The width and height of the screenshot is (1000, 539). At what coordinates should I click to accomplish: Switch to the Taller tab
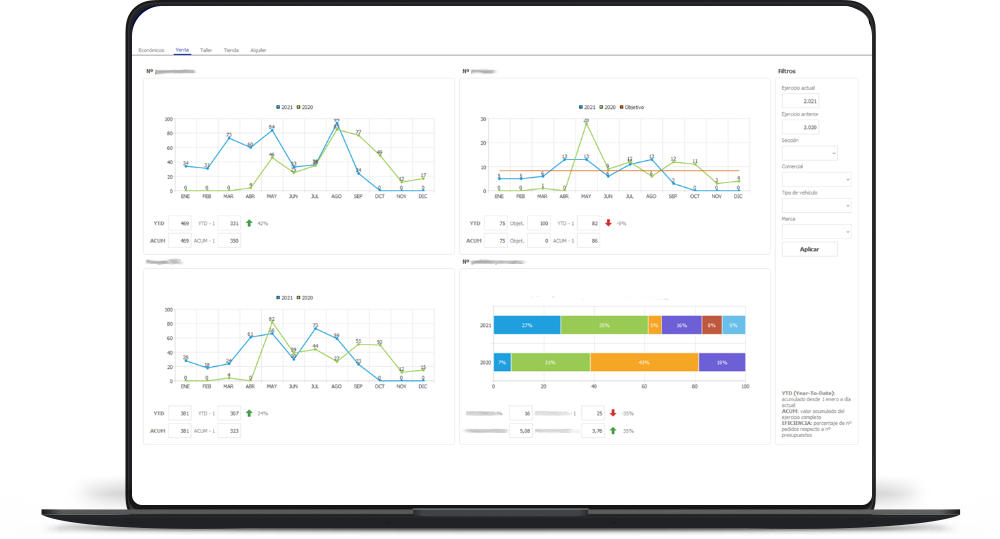pos(206,50)
